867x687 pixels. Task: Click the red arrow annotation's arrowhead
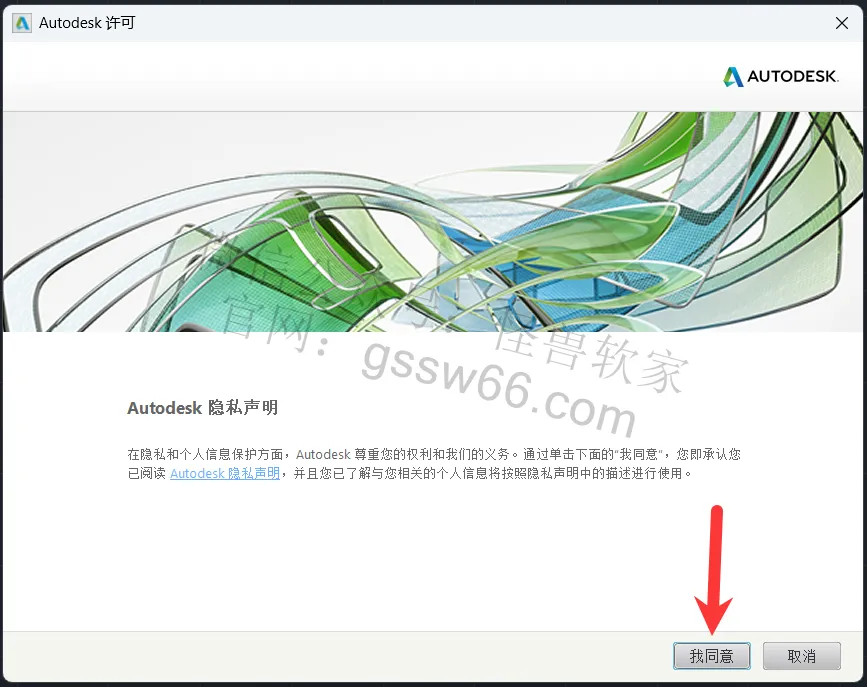tap(713, 615)
